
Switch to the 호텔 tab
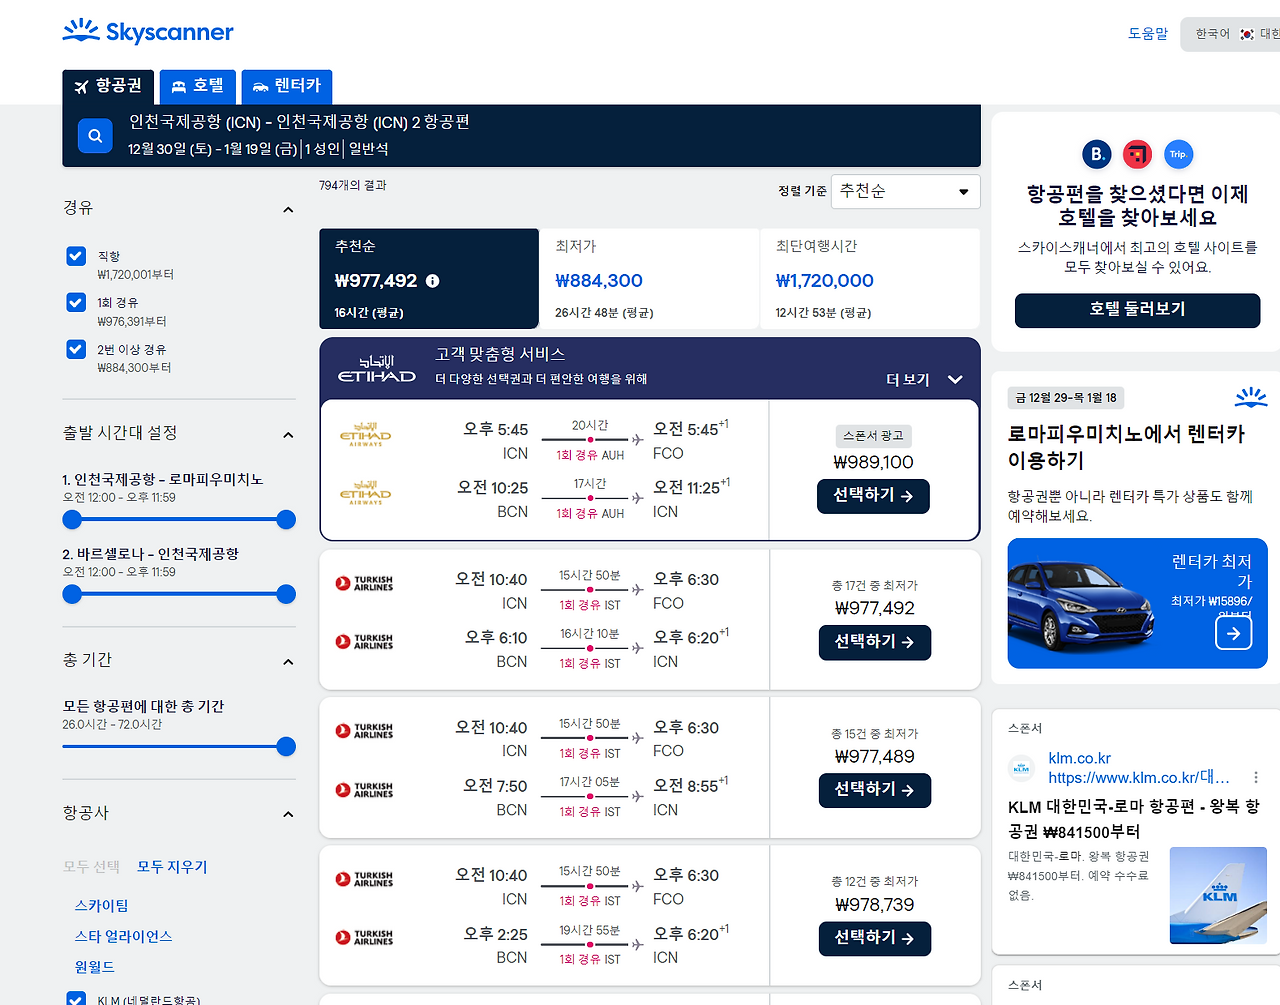198,86
